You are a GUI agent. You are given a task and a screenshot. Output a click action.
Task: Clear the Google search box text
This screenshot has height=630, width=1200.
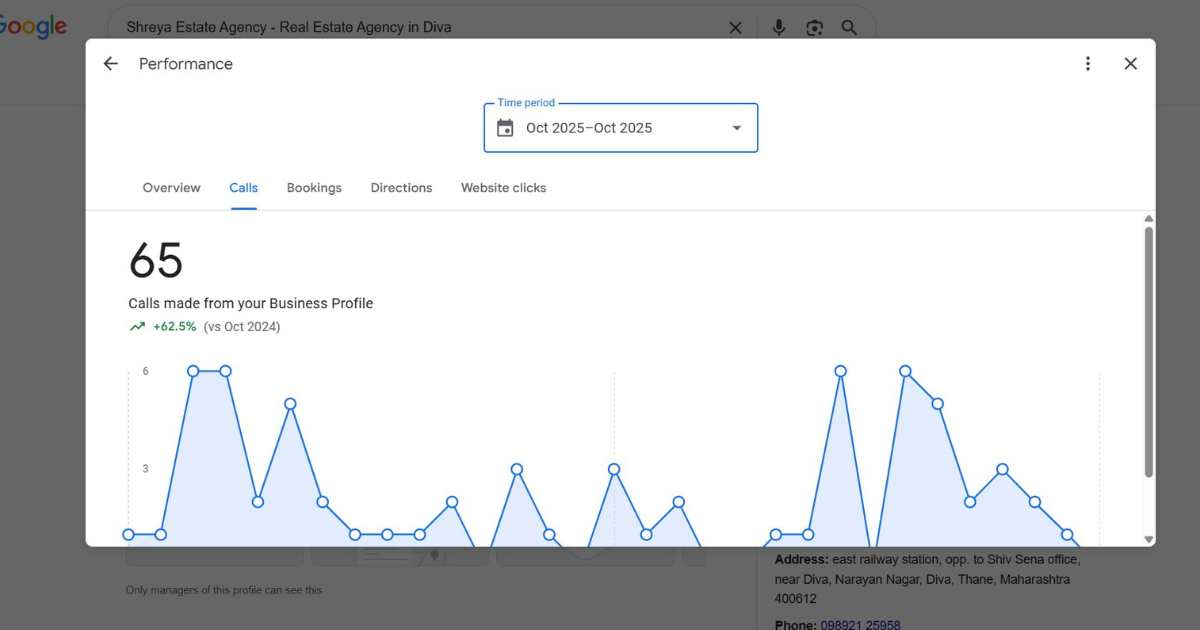pyautogui.click(x=735, y=28)
